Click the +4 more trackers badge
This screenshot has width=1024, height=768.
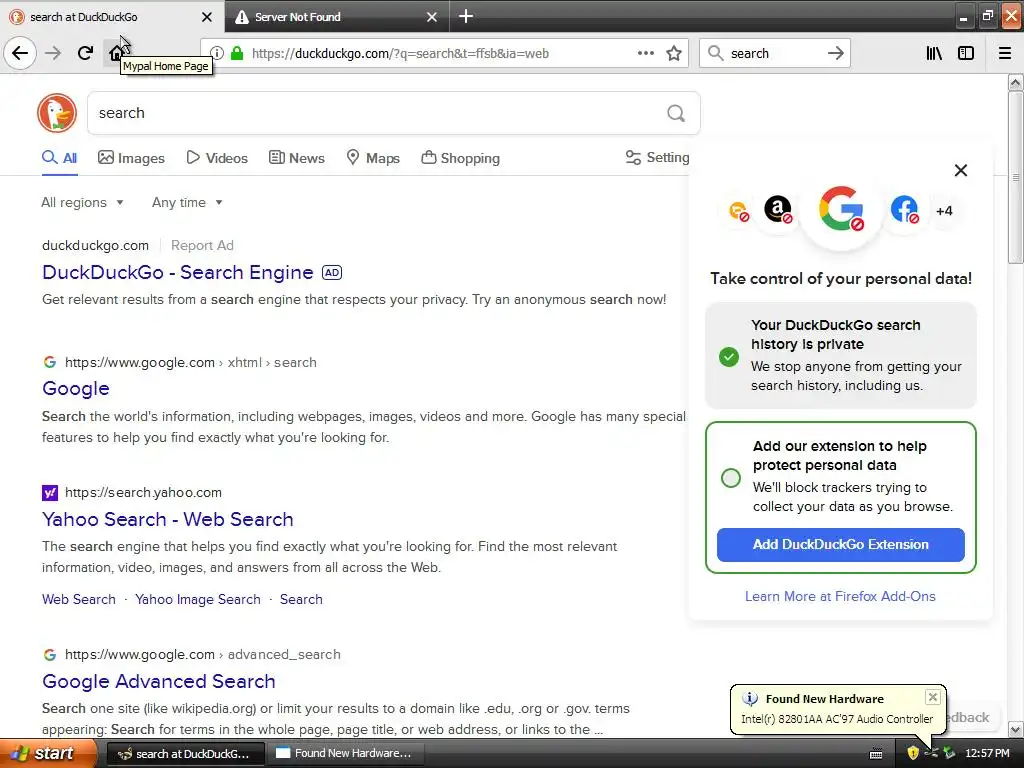(x=944, y=211)
